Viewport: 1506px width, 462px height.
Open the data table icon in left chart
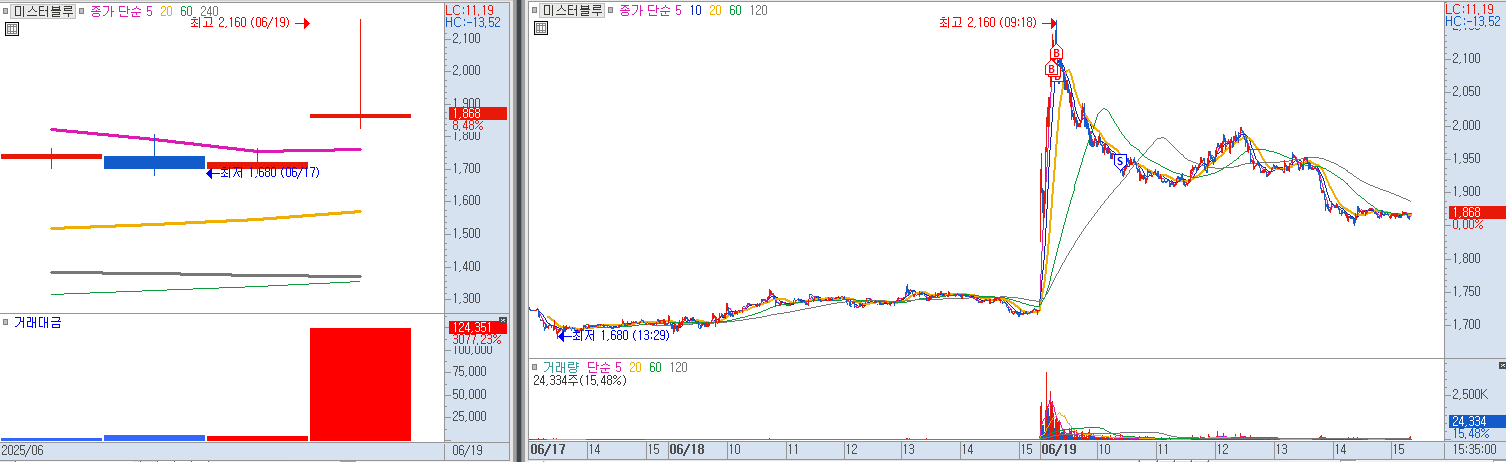12,29
